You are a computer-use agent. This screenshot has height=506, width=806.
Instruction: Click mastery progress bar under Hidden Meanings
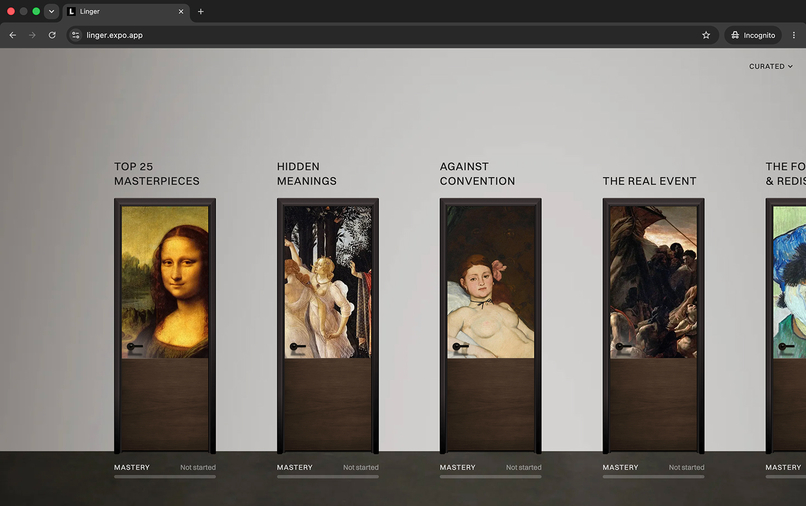point(328,477)
